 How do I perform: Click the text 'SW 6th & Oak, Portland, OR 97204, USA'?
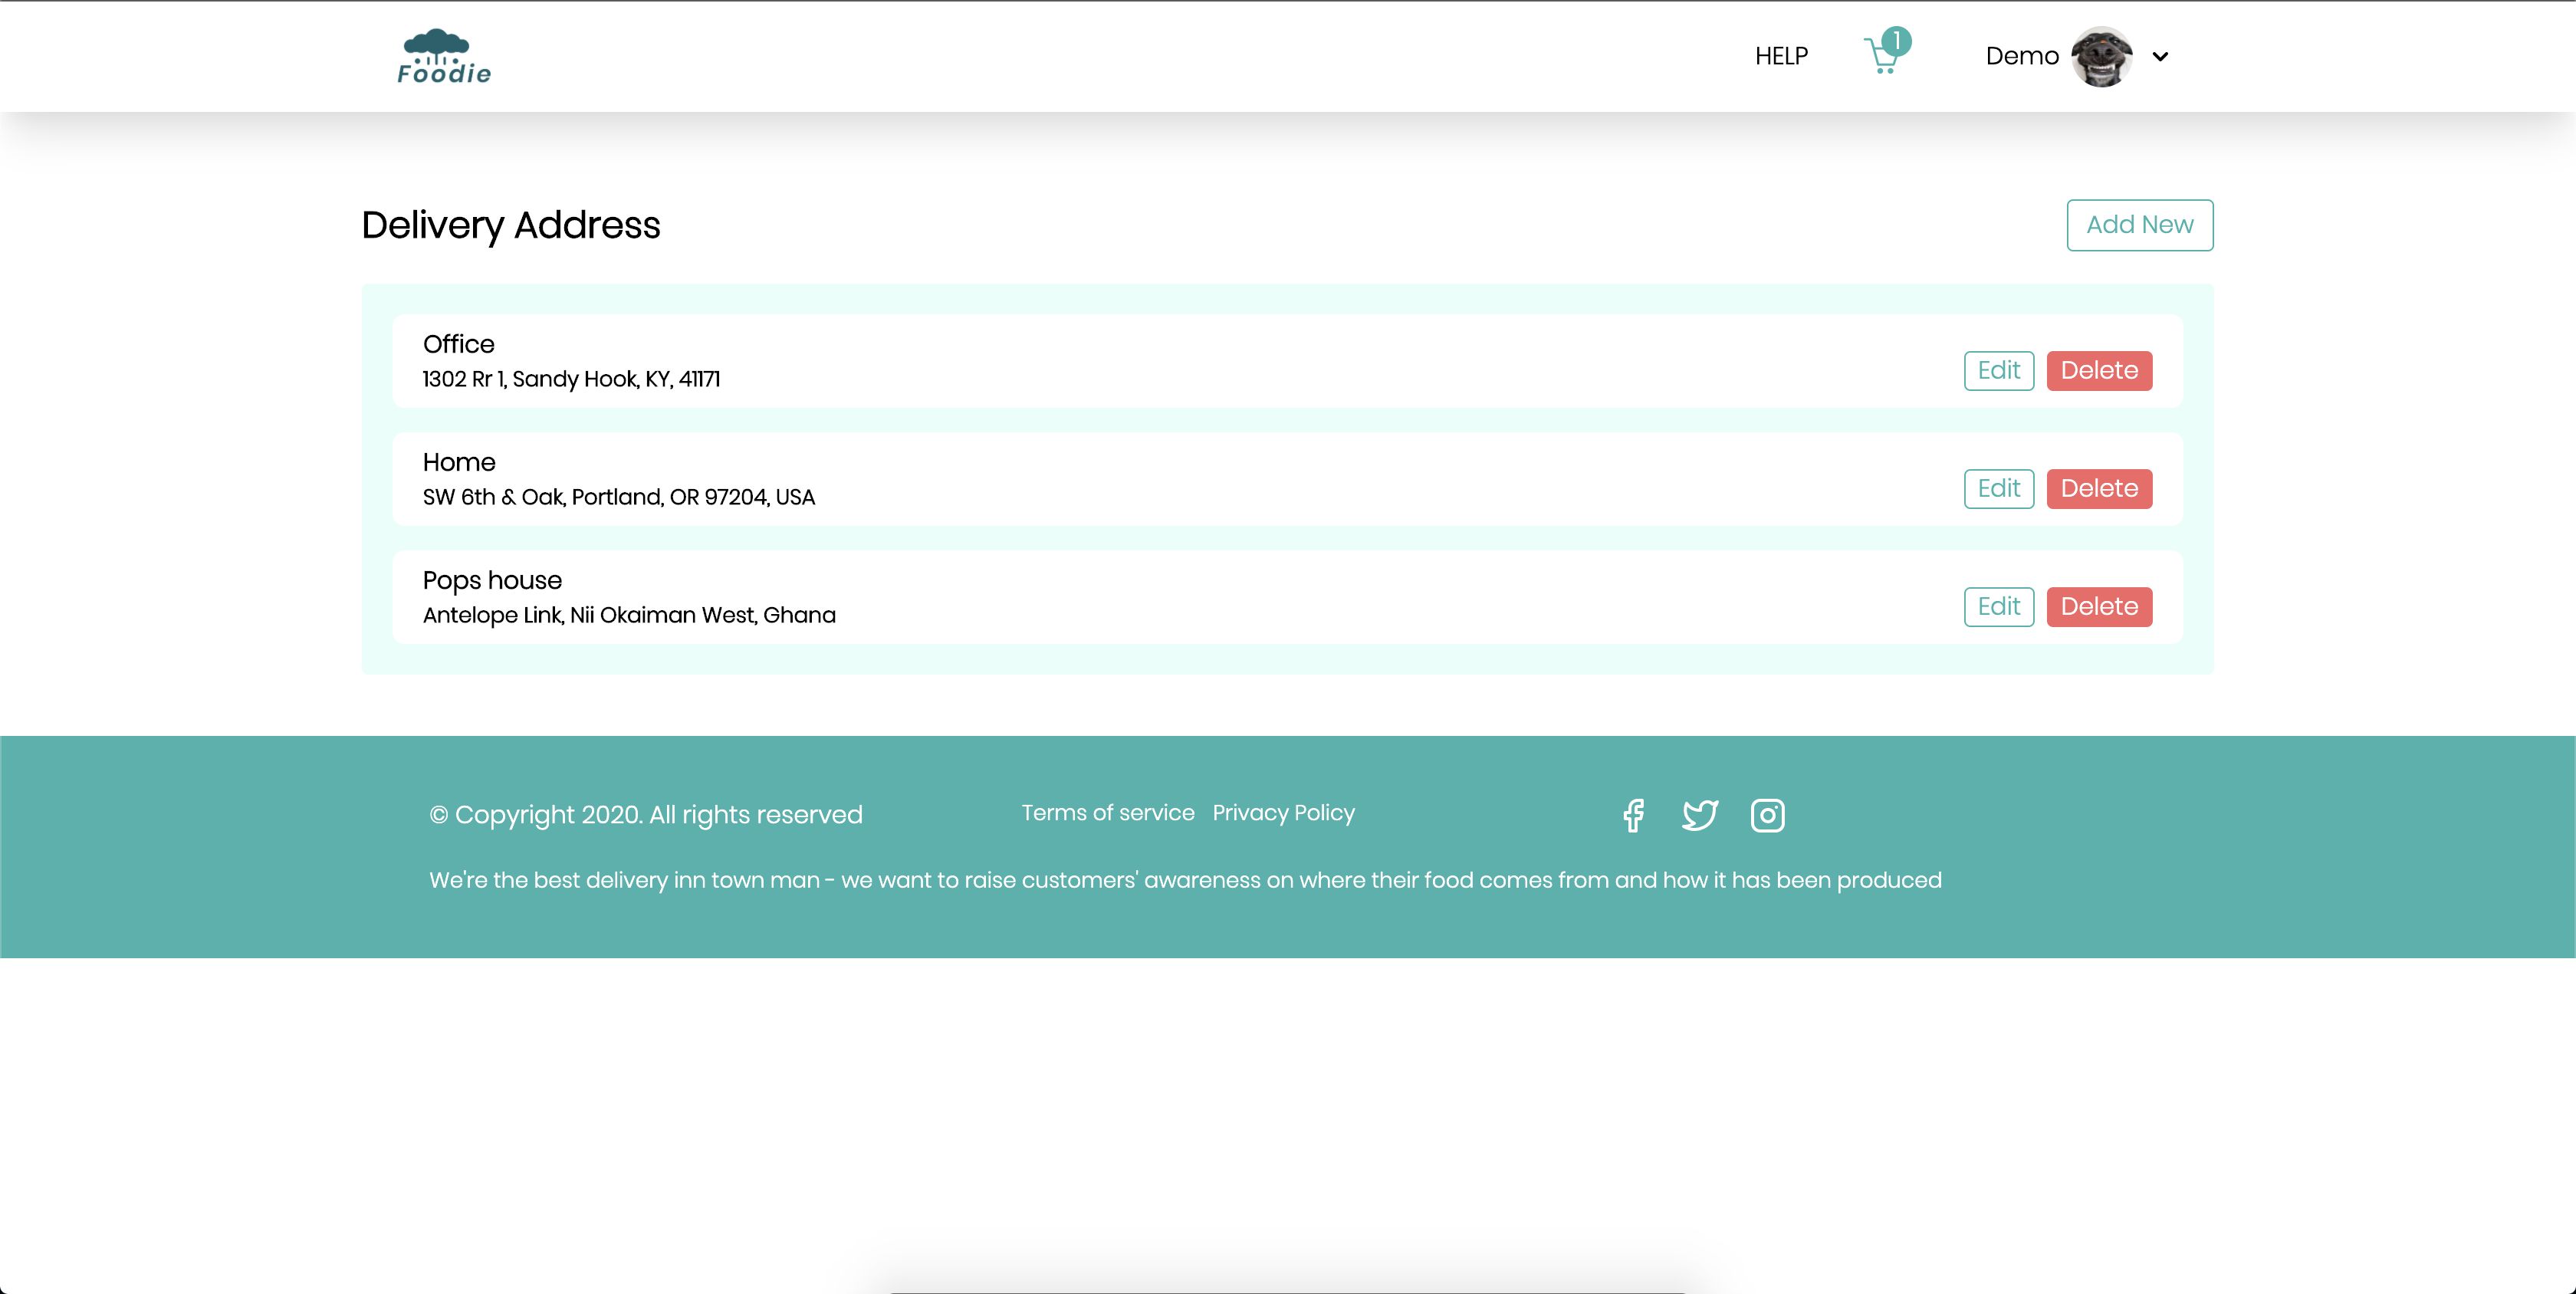tap(619, 497)
